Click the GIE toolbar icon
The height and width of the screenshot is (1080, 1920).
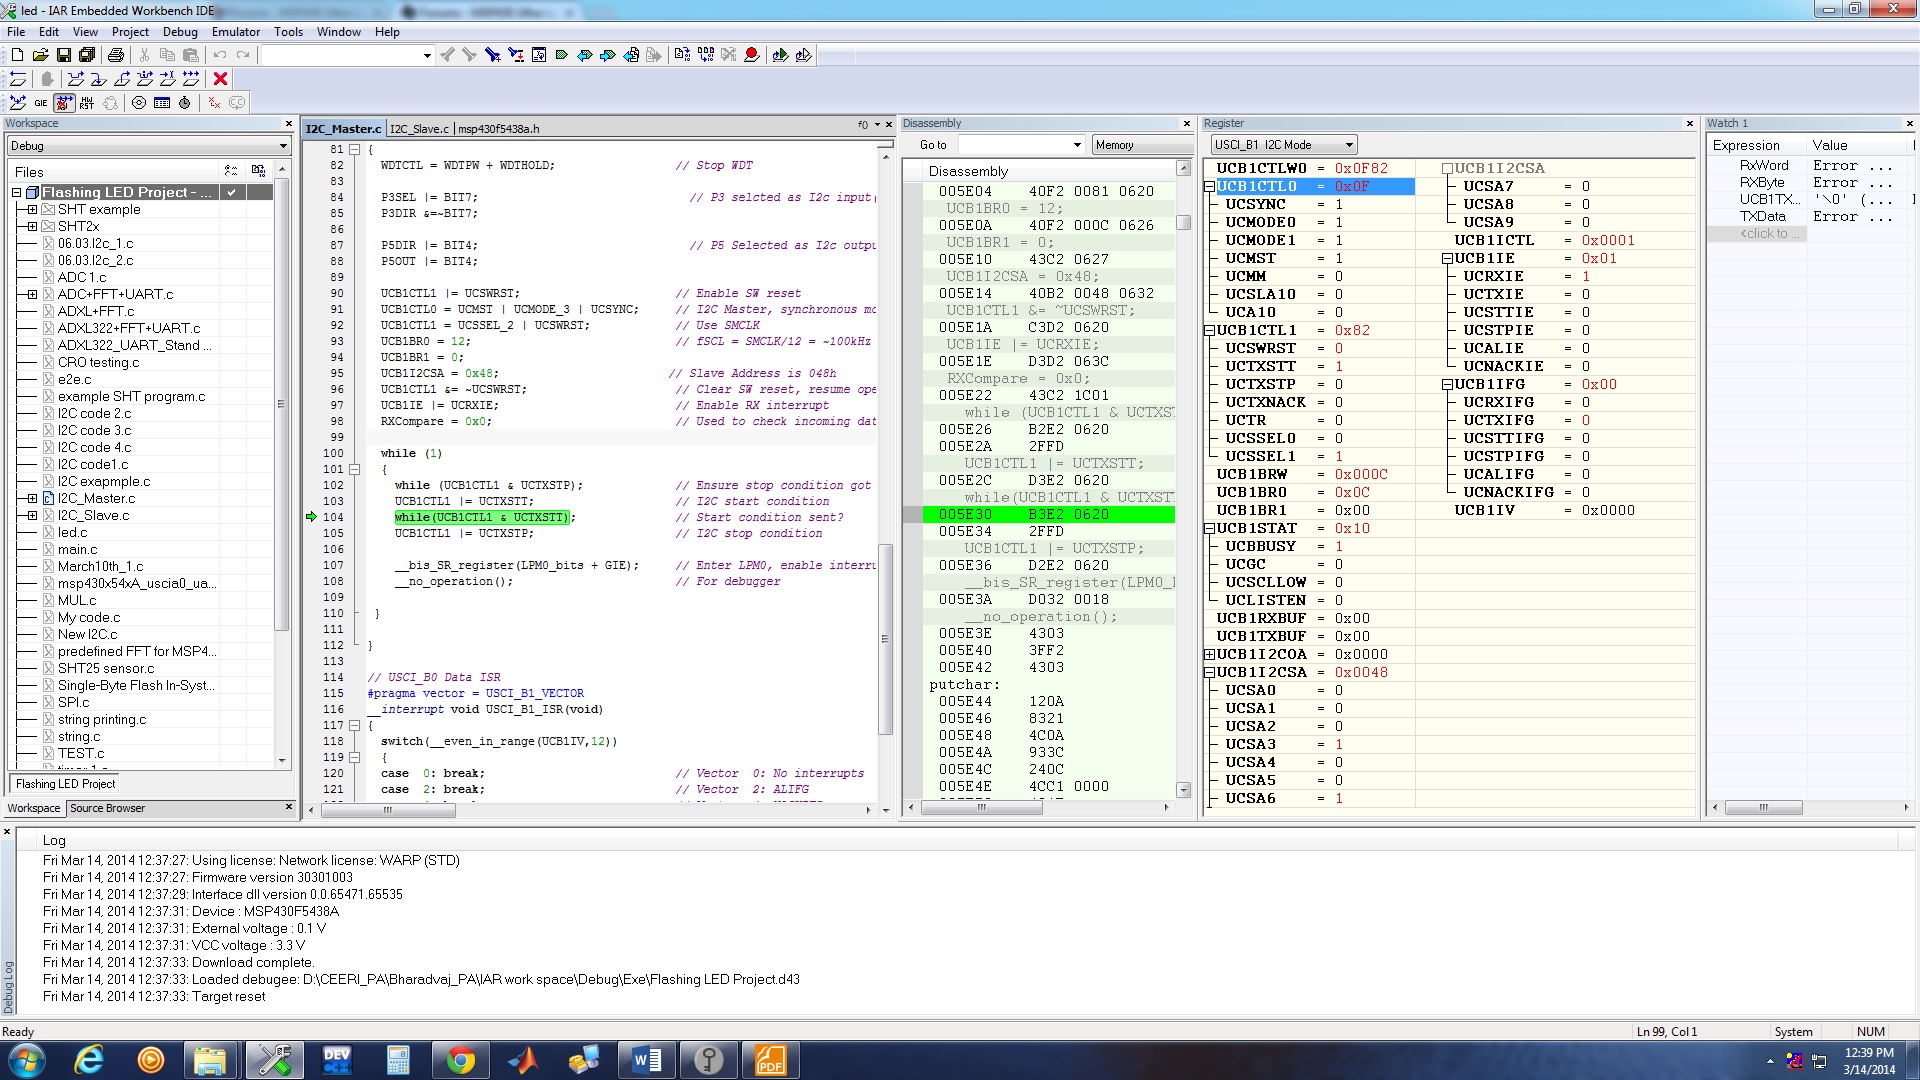pos(41,103)
